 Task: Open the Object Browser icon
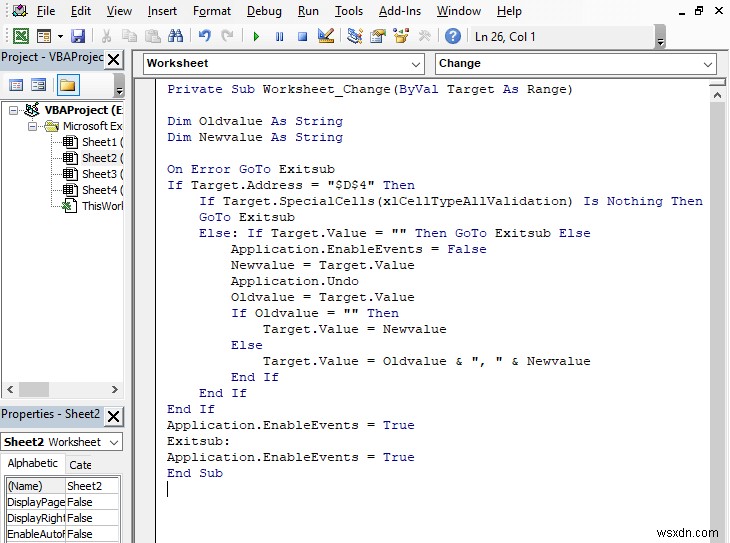(401, 36)
